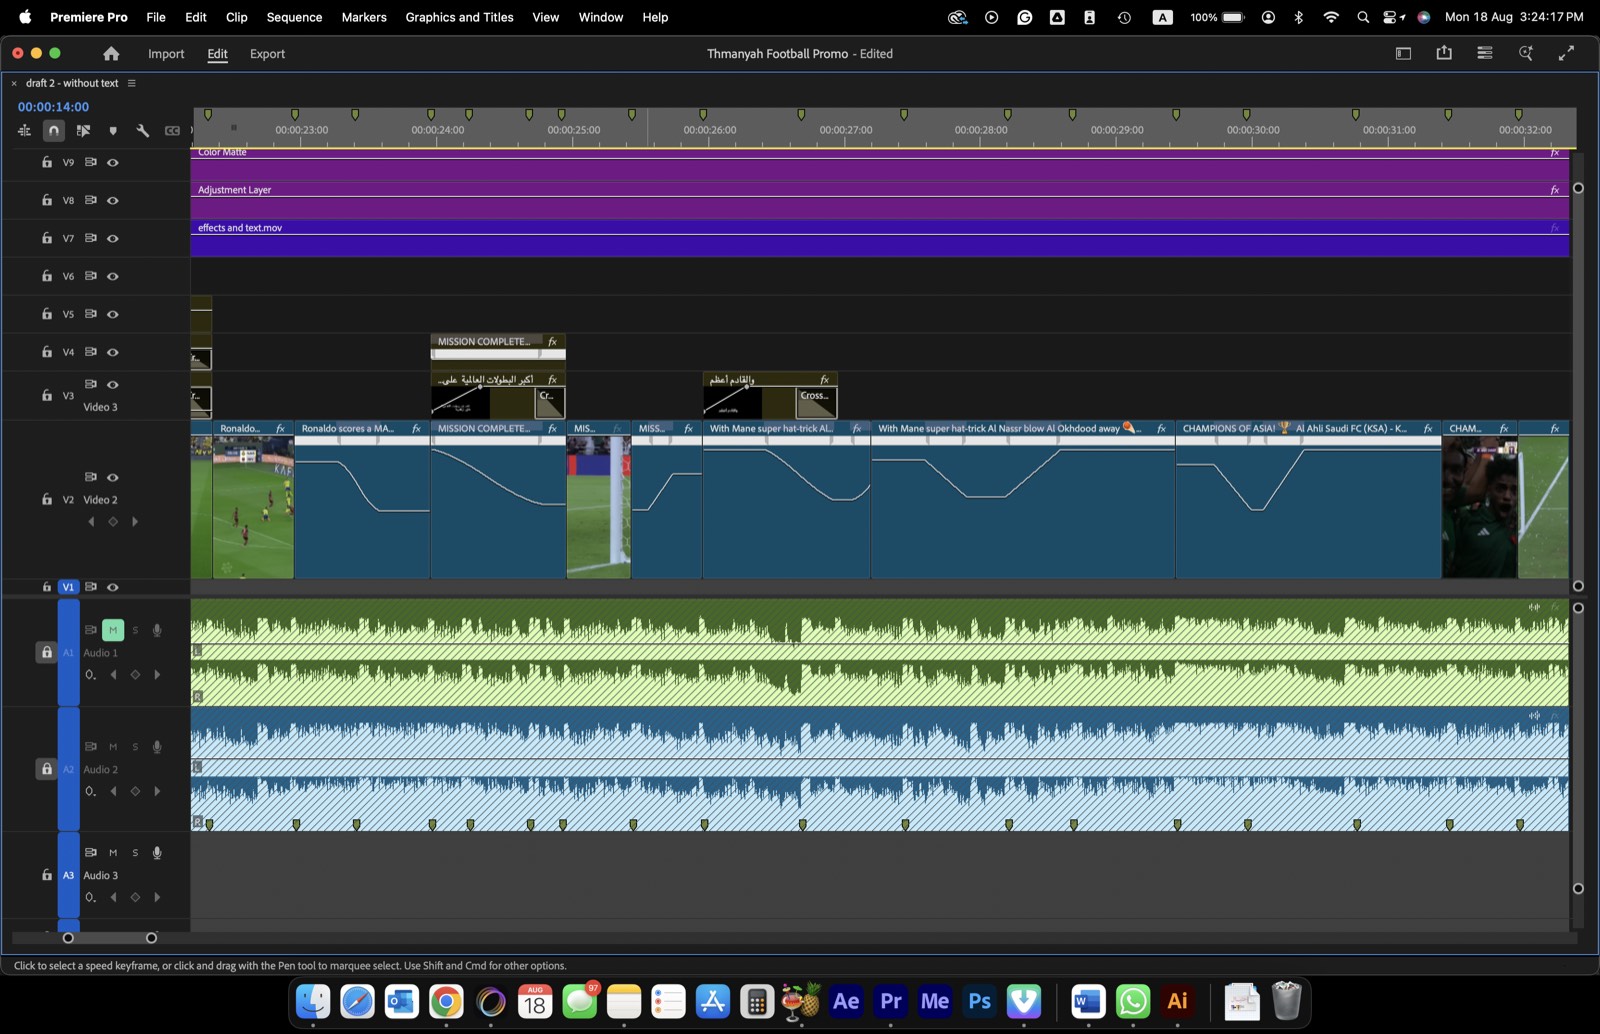The width and height of the screenshot is (1600, 1034).
Task: Go to next keyframe on Video 2
Action: click(135, 522)
